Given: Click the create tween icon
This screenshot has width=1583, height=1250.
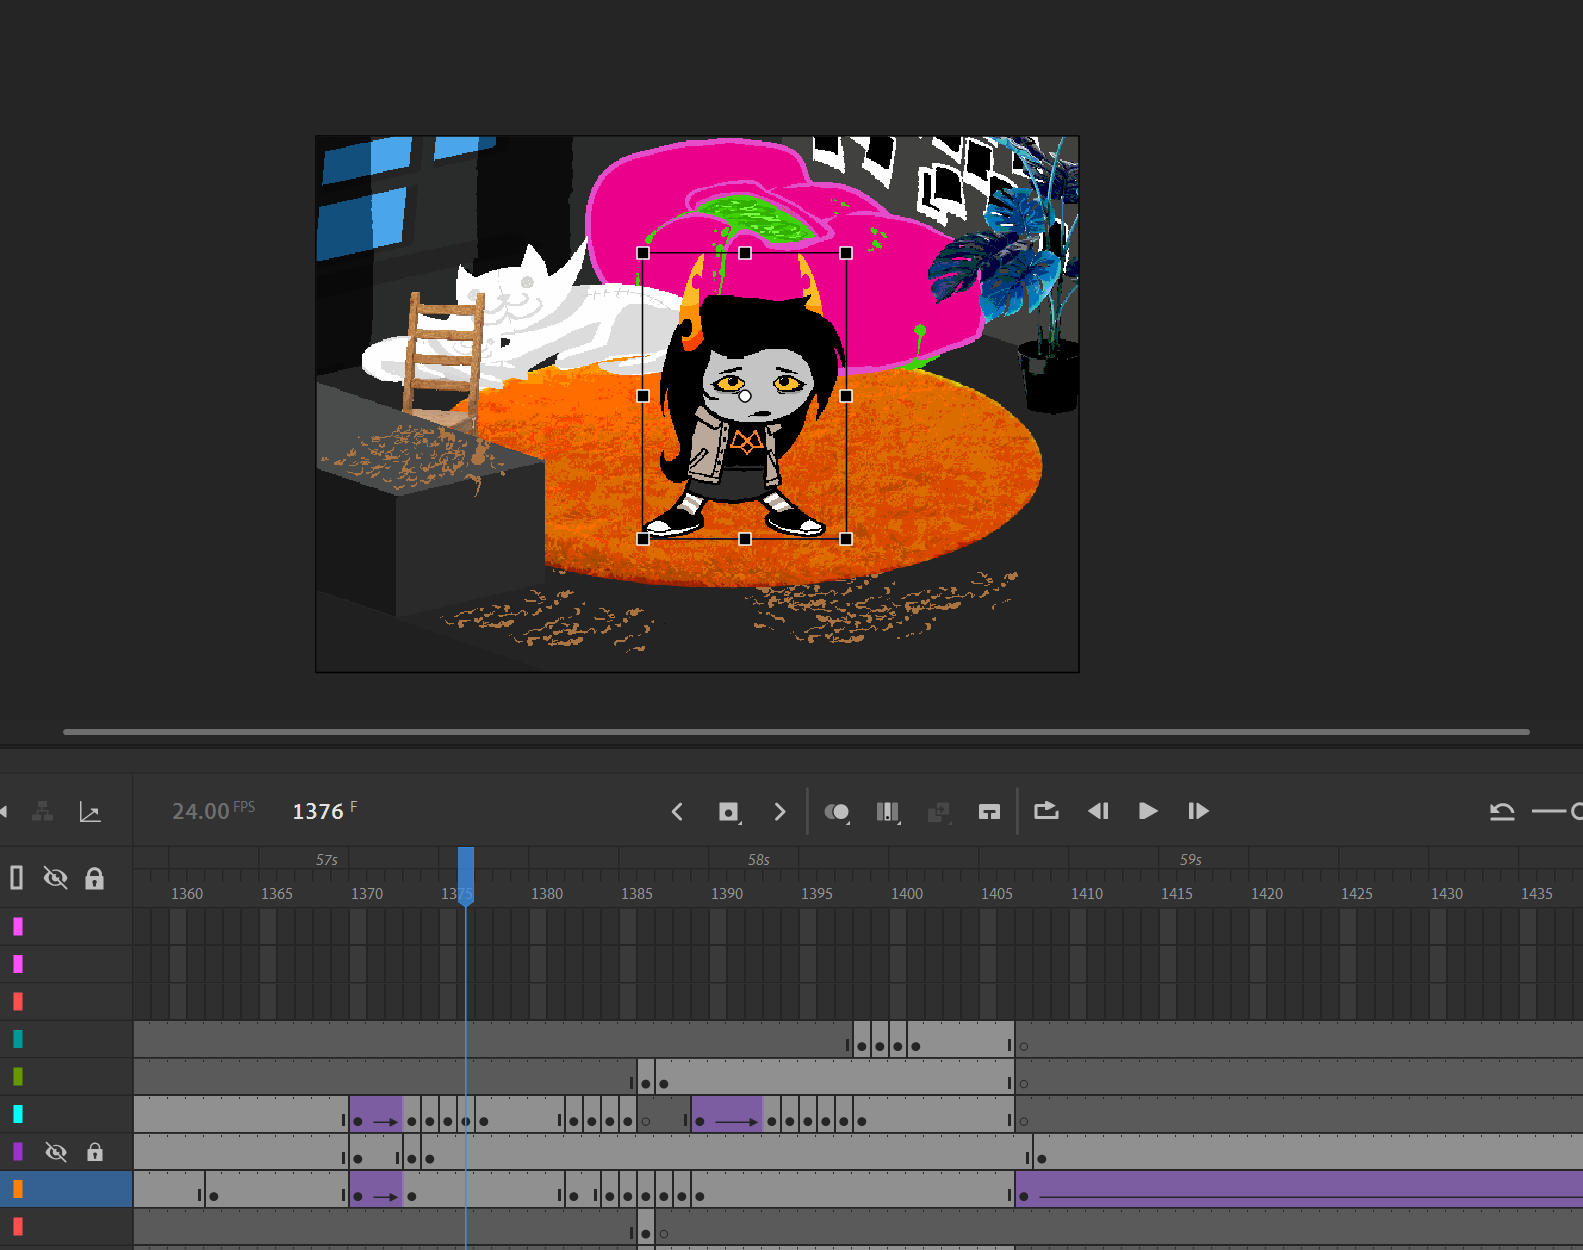Looking at the screenshot, I should point(938,812).
